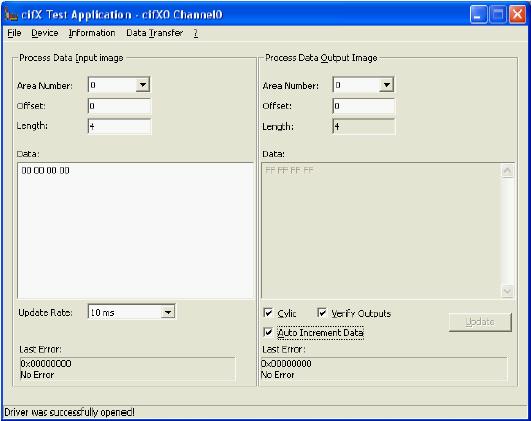Close the cifX Test Application window
This screenshot has height=421, width=531.
click(x=517, y=15)
